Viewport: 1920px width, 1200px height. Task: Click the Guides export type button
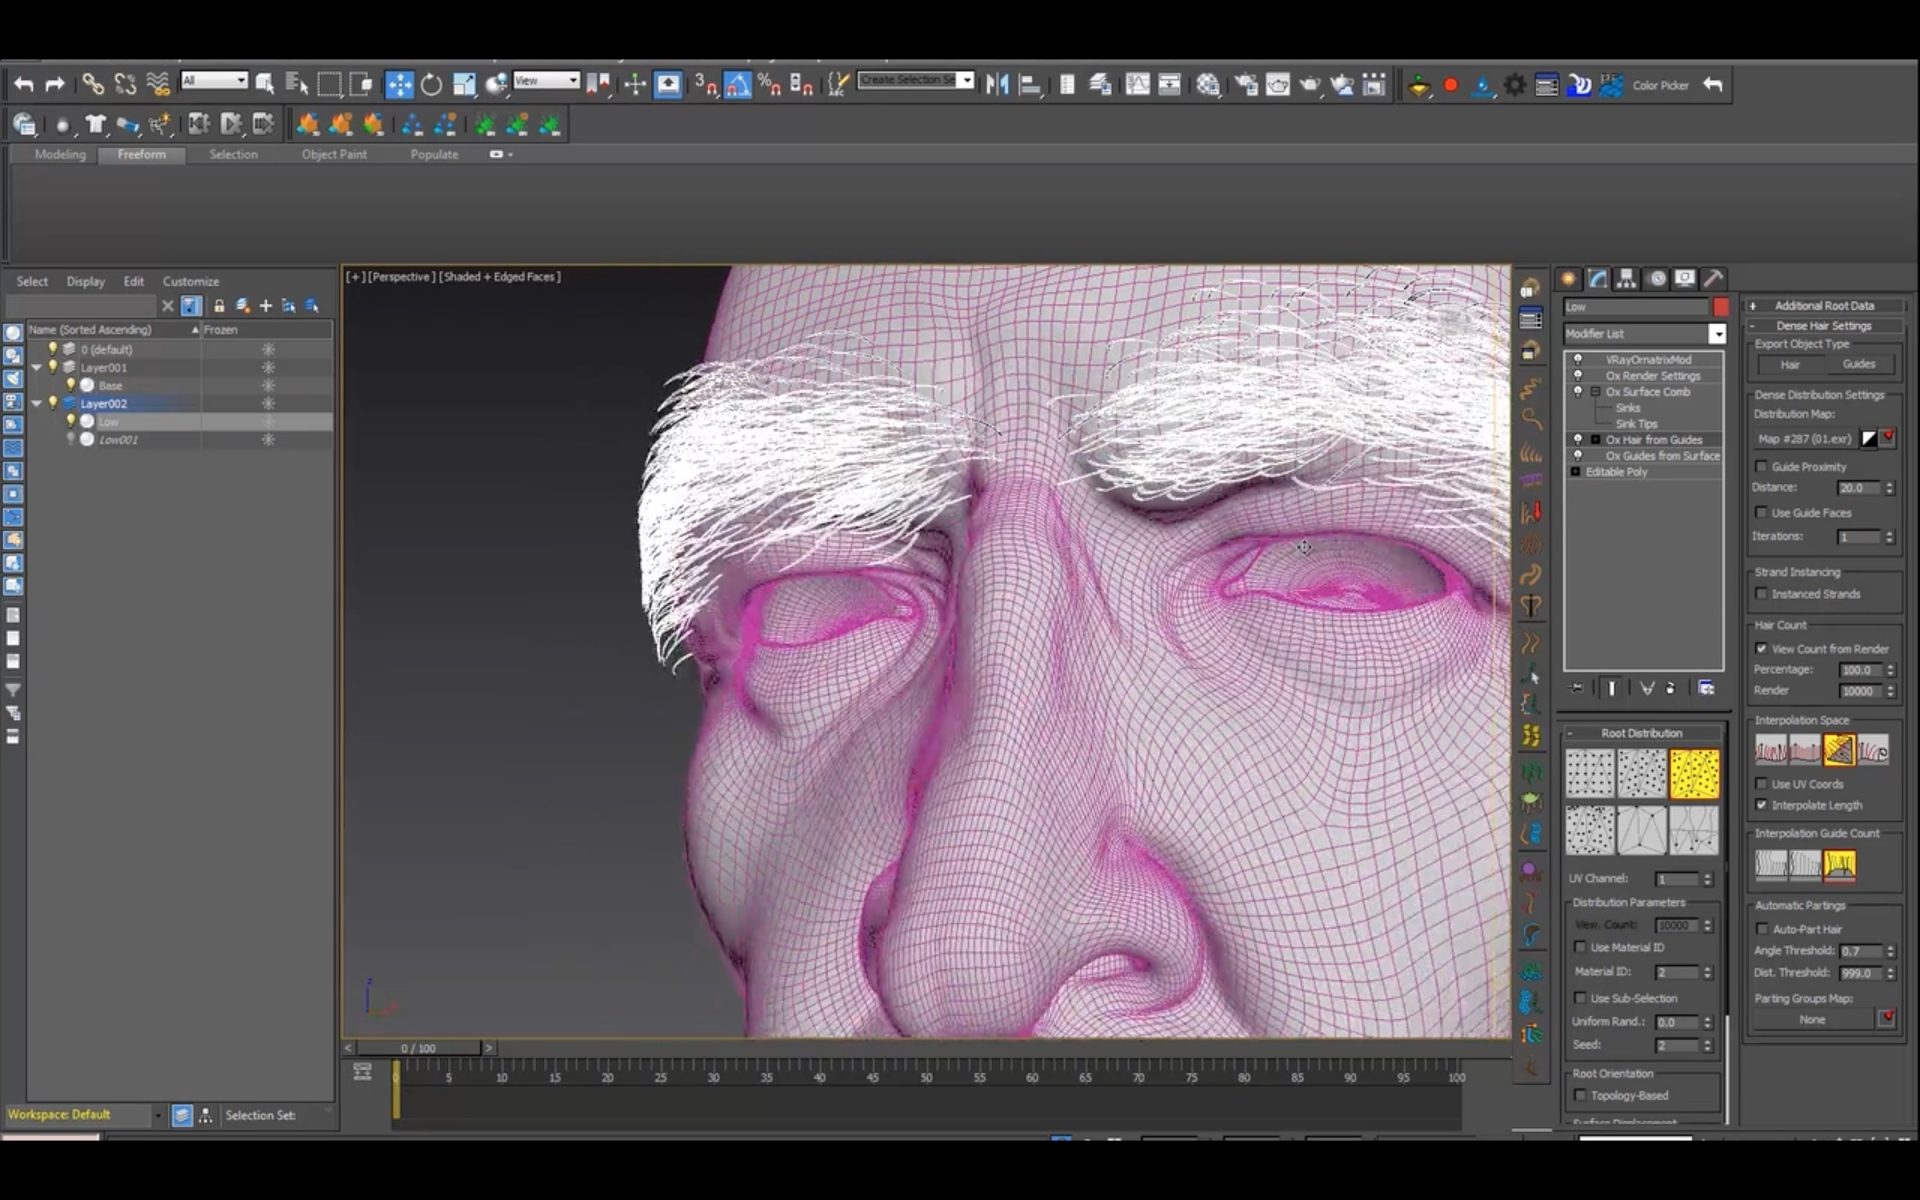coord(1859,365)
